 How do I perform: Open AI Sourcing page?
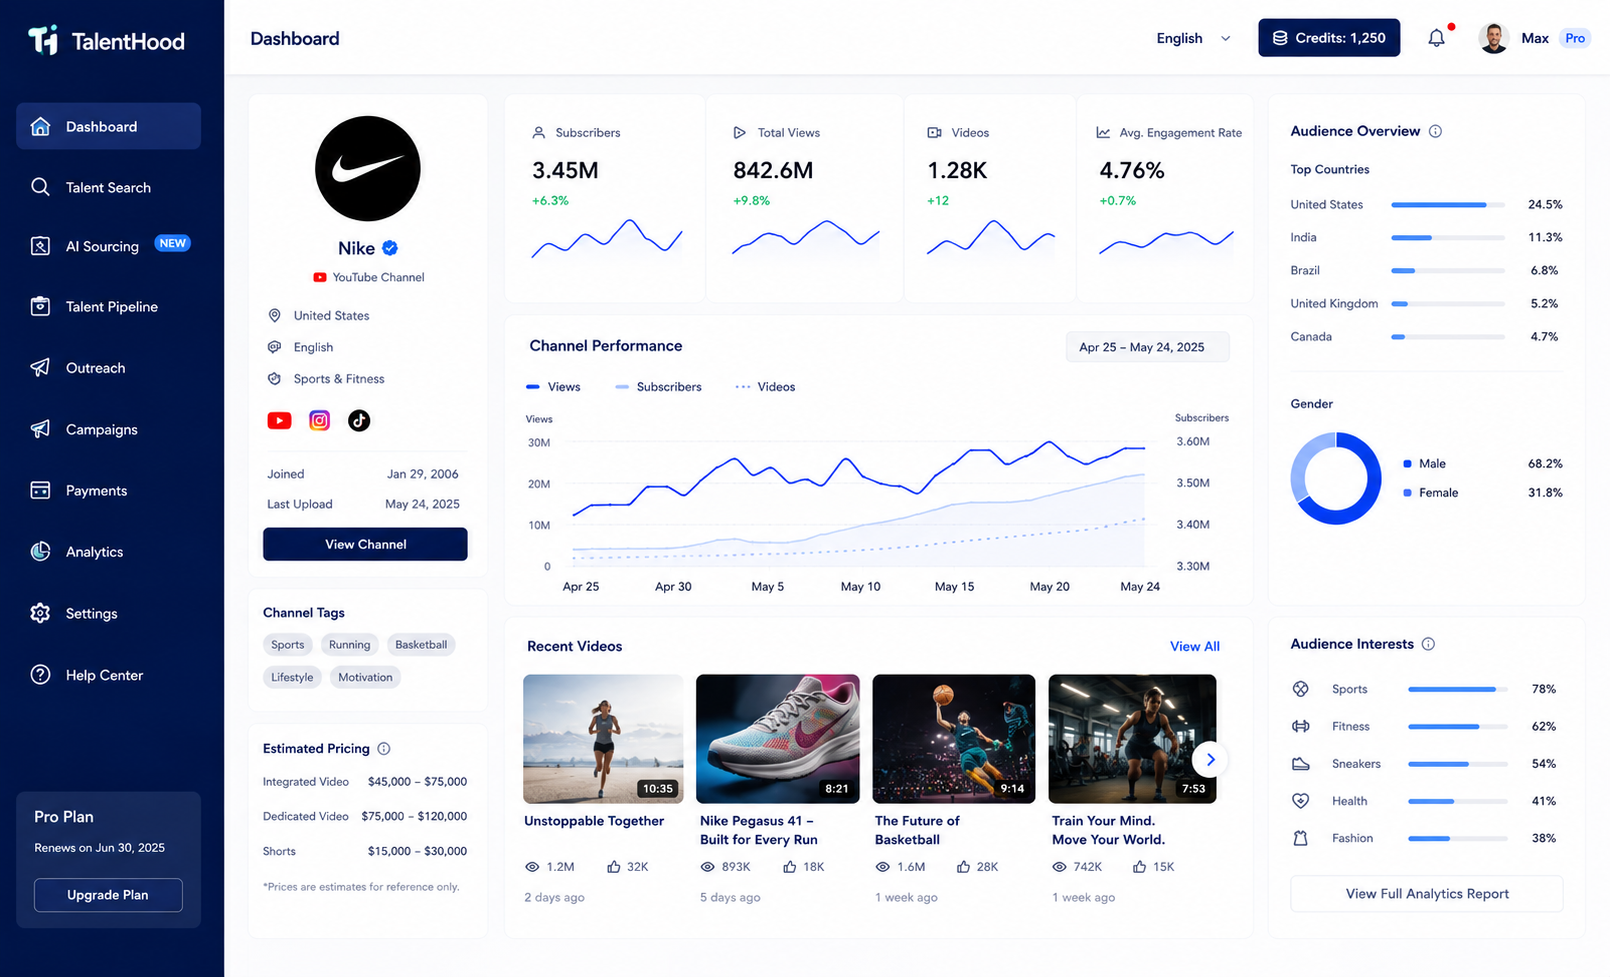point(108,246)
